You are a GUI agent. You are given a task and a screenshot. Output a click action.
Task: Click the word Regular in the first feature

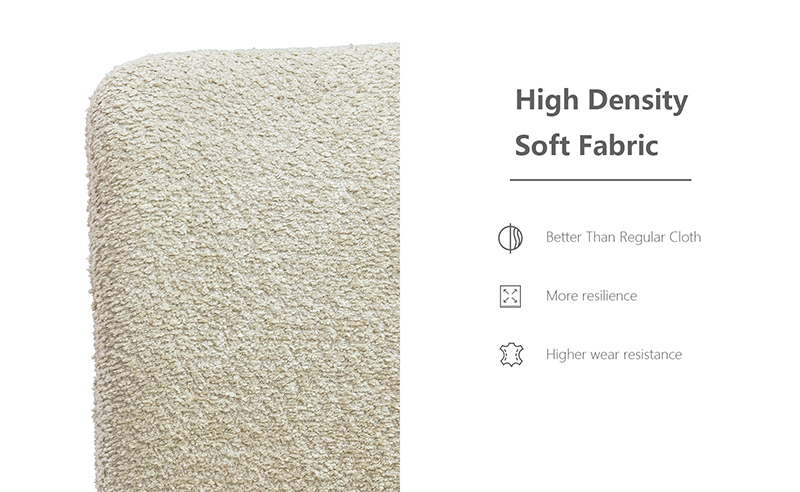coord(643,237)
